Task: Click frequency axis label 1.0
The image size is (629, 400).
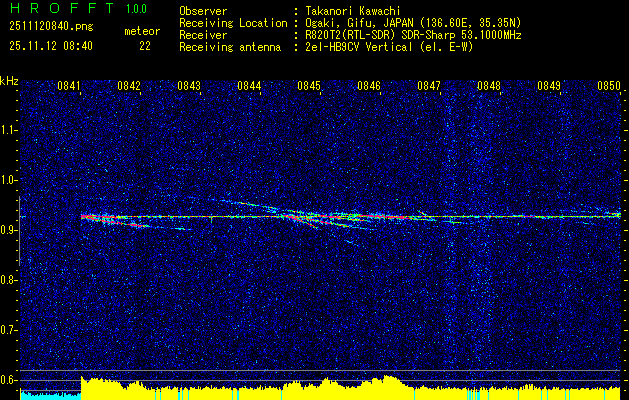Action: point(7,181)
